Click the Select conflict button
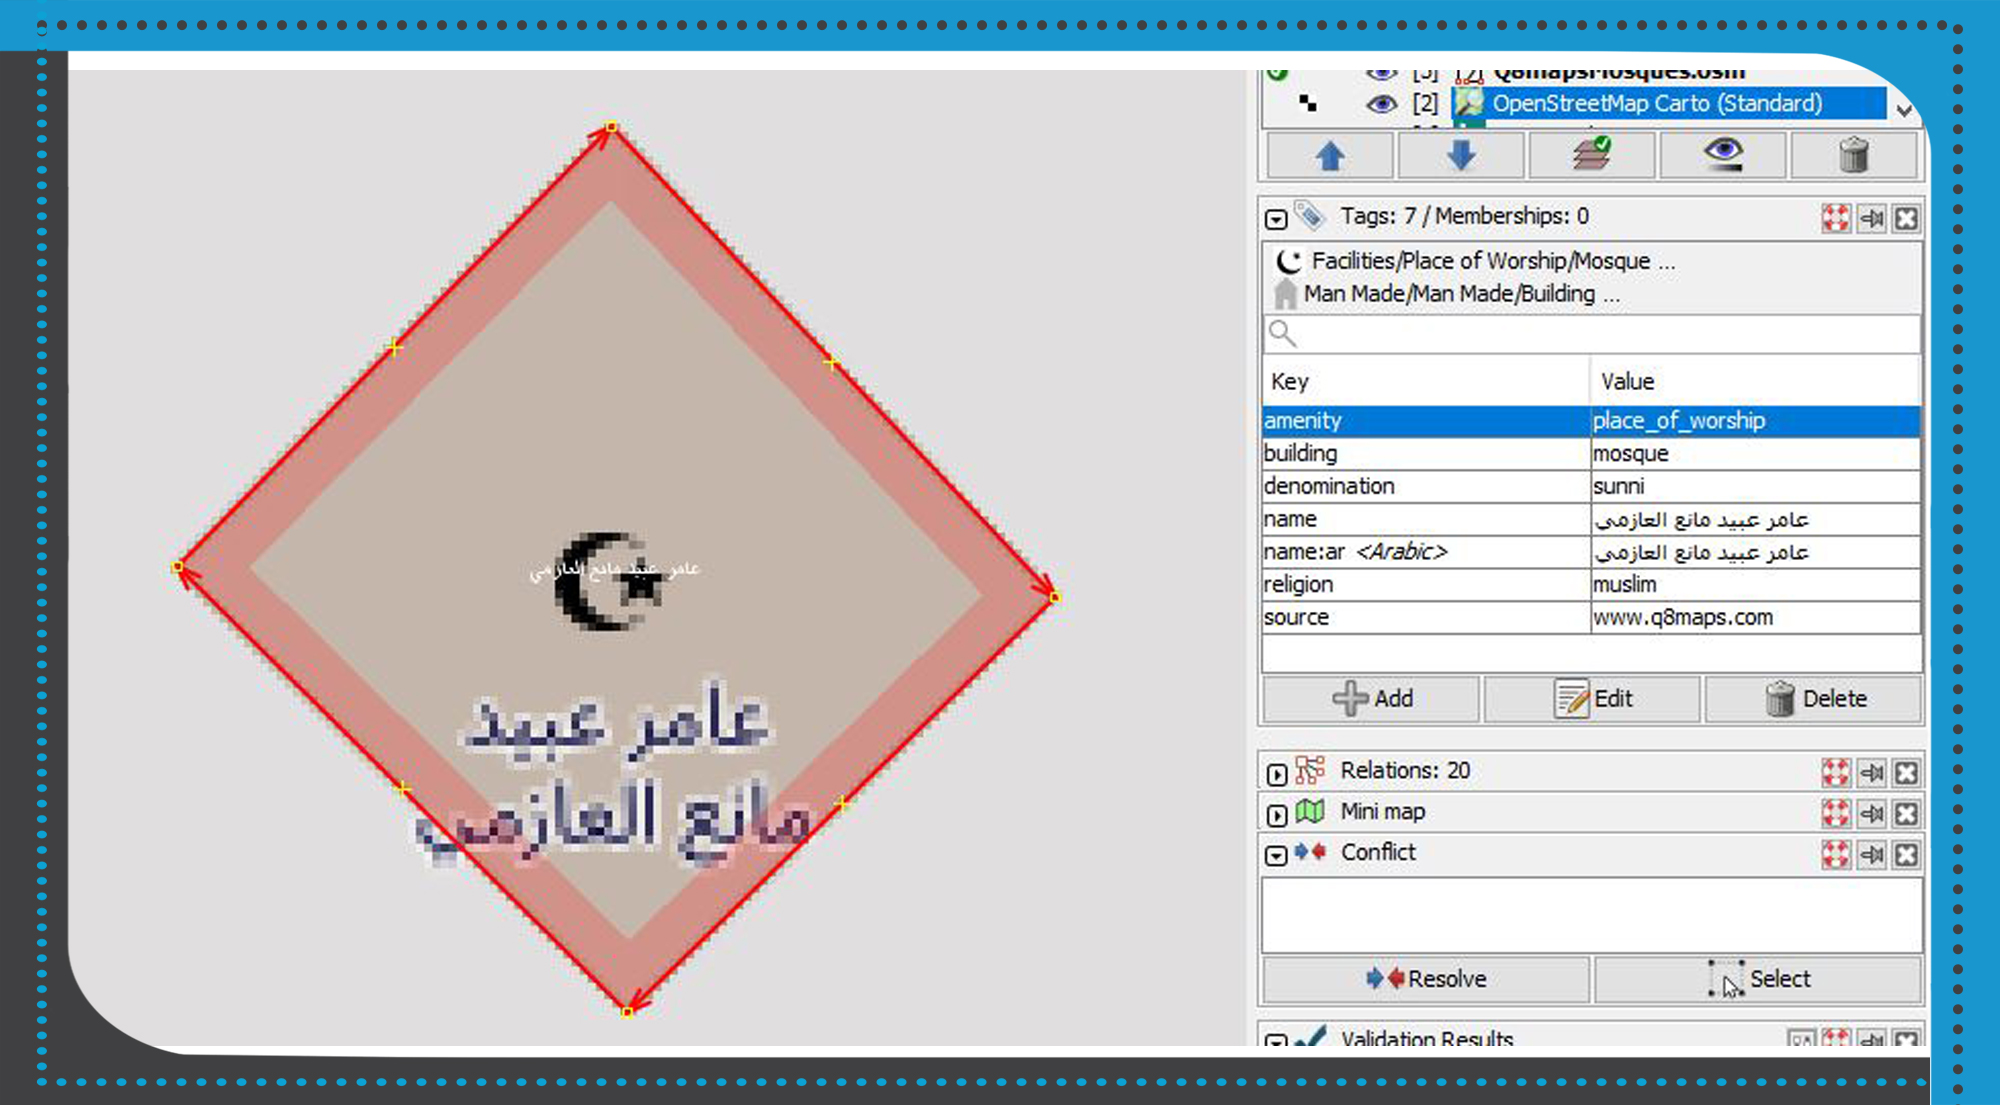 (1757, 979)
